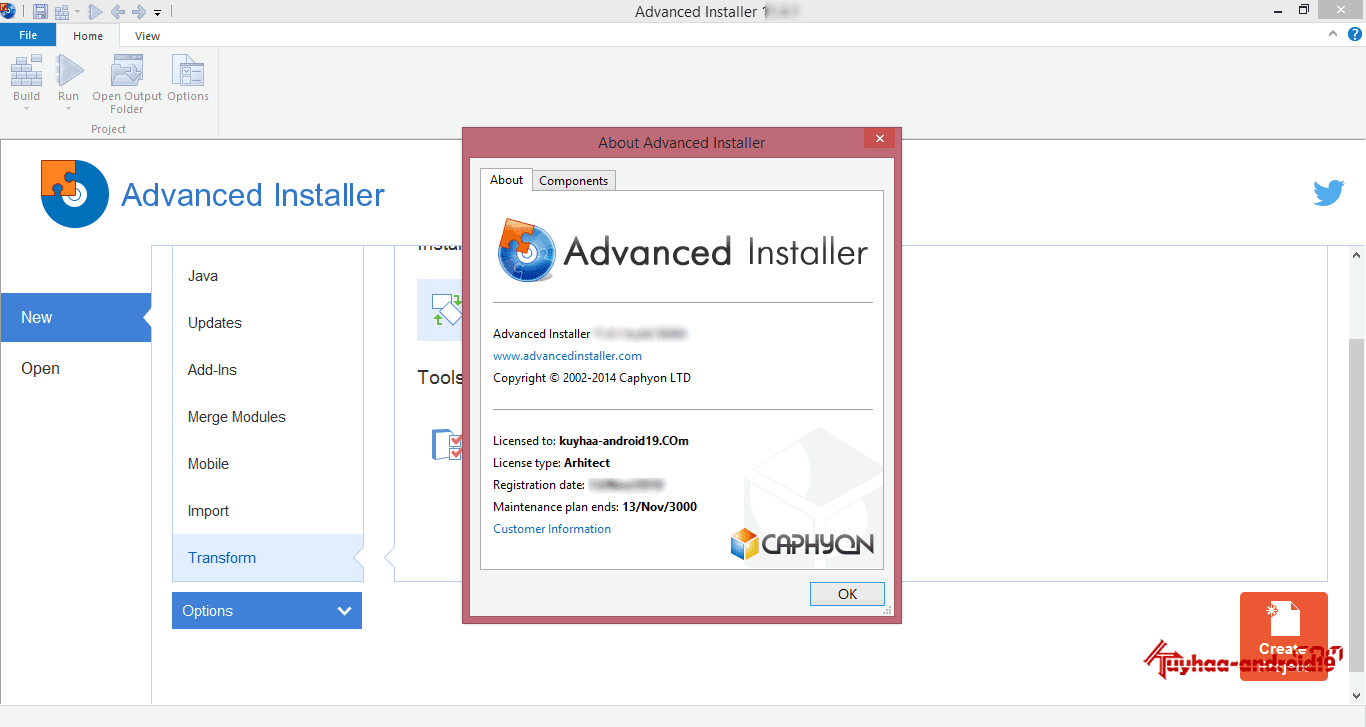Click the Open Output Folder ribbon icon
Screen dimensions: 1366x727
click(x=127, y=71)
